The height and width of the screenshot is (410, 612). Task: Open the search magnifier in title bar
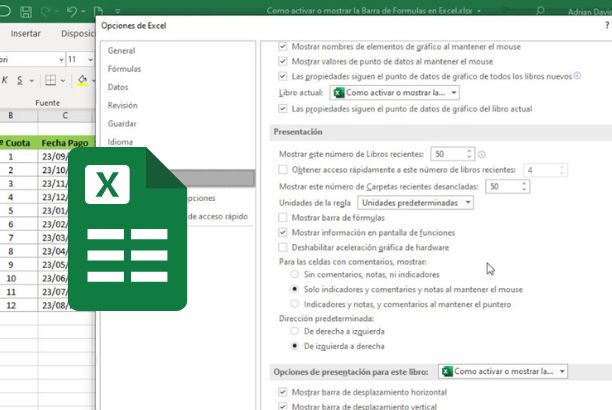(540, 11)
